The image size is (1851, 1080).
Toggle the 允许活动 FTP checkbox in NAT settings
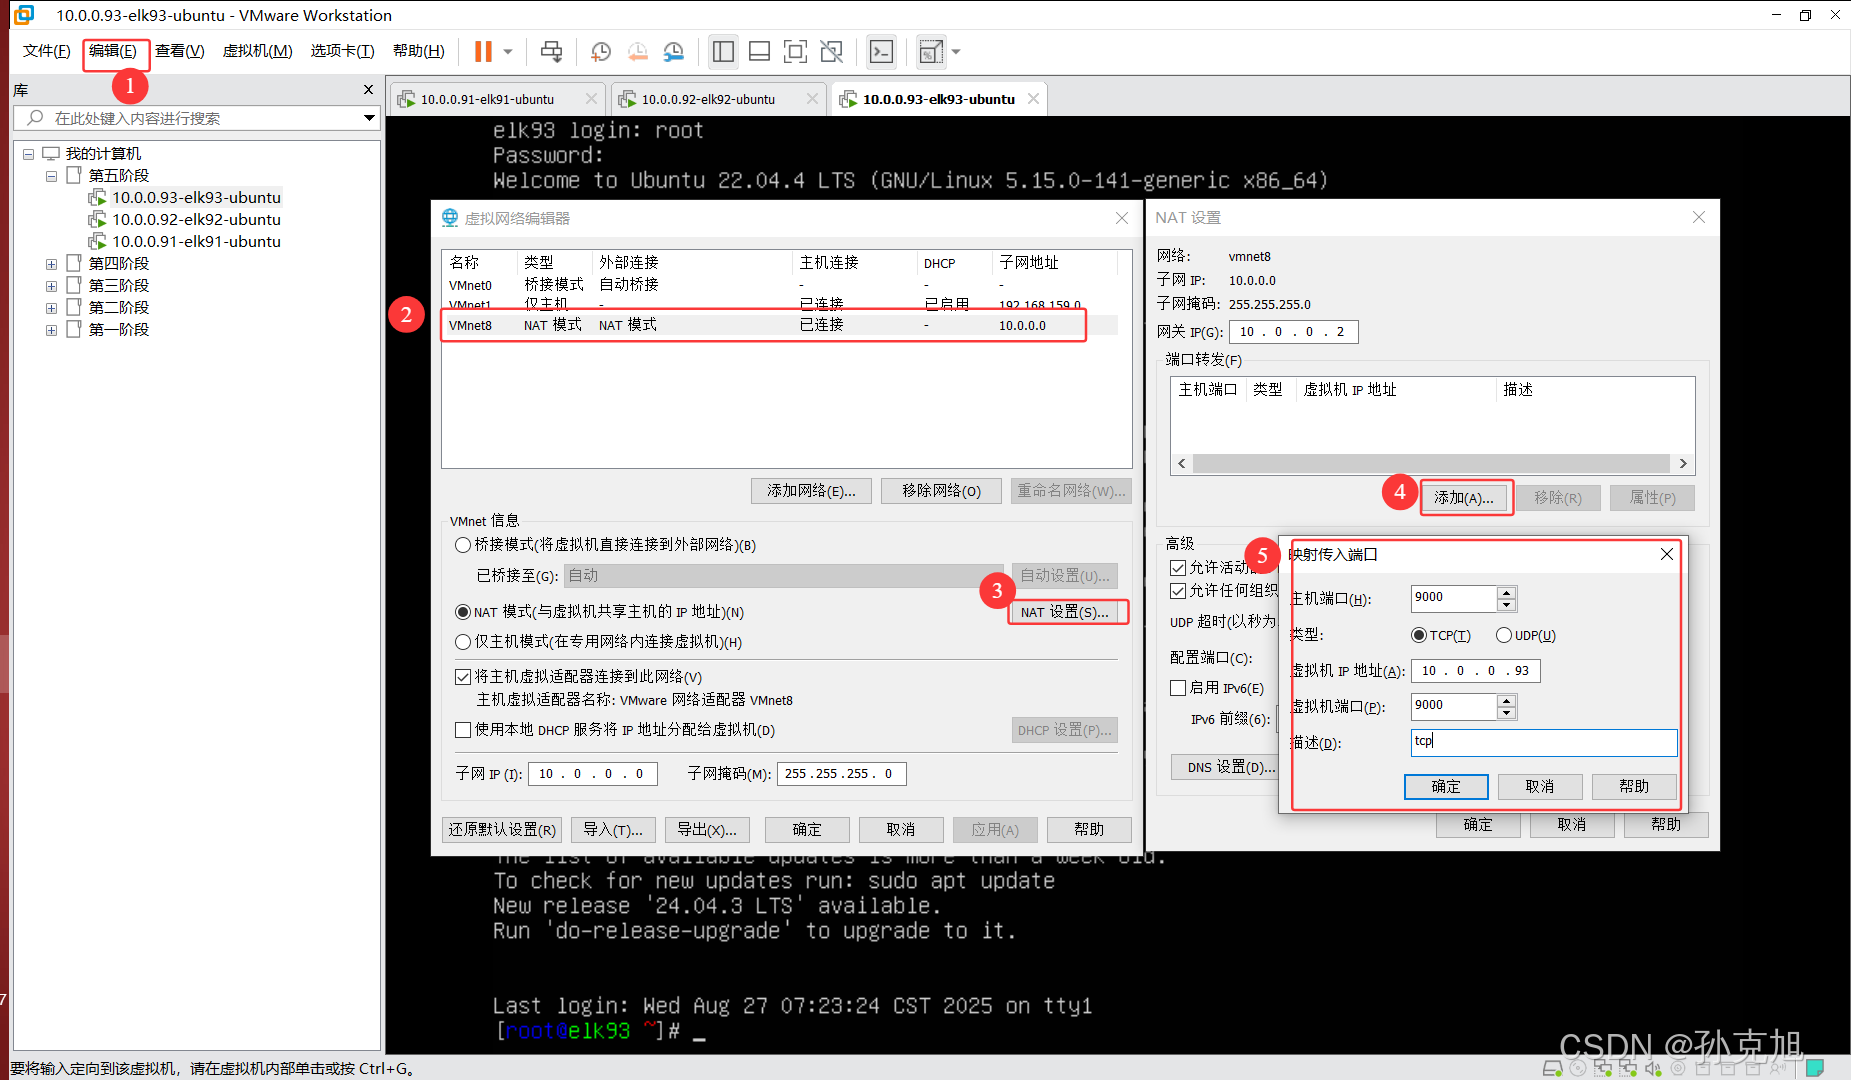tap(1178, 567)
